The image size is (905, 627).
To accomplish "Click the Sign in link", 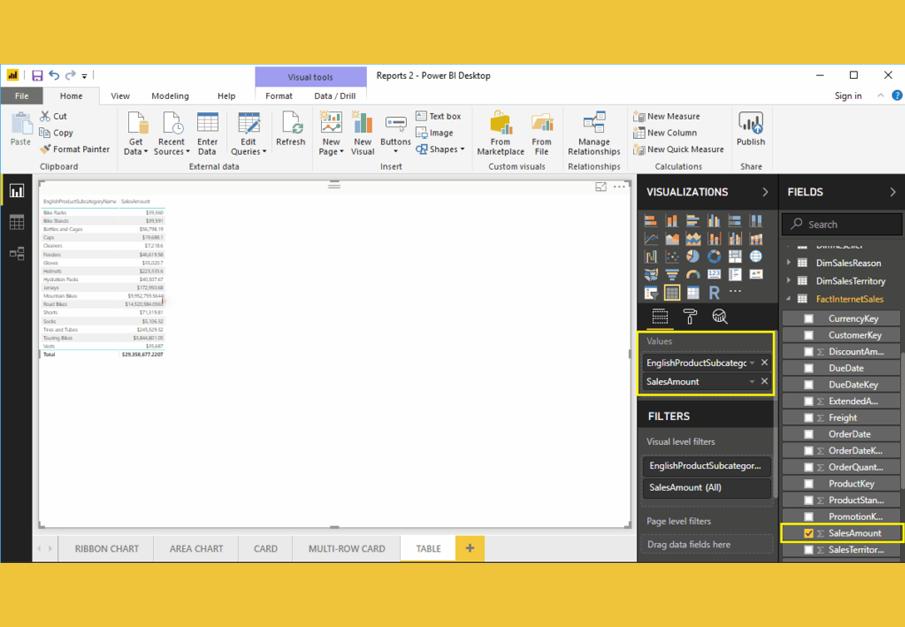I will click(848, 96).
